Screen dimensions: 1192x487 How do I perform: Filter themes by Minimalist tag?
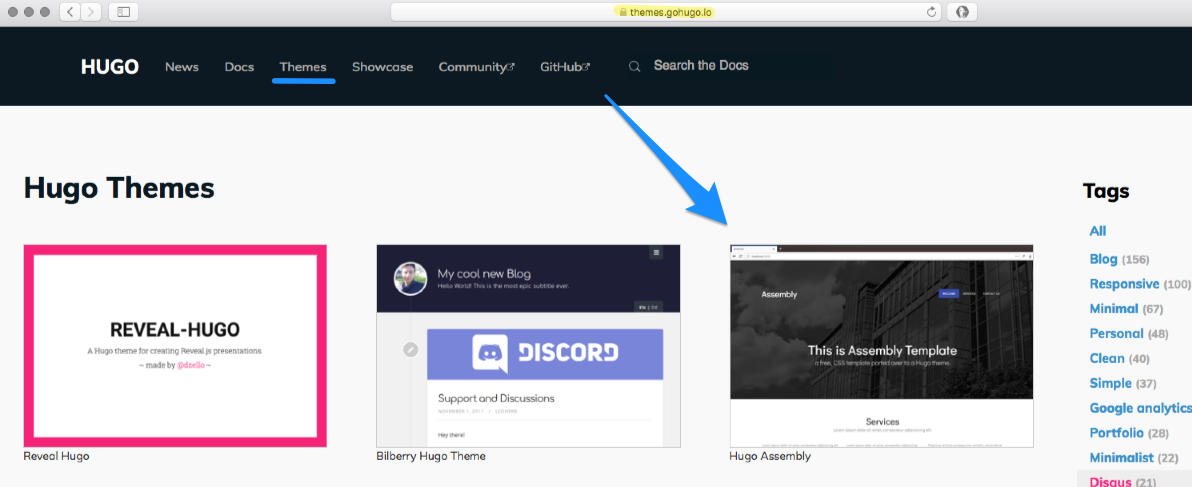(x=1121, y=457)
